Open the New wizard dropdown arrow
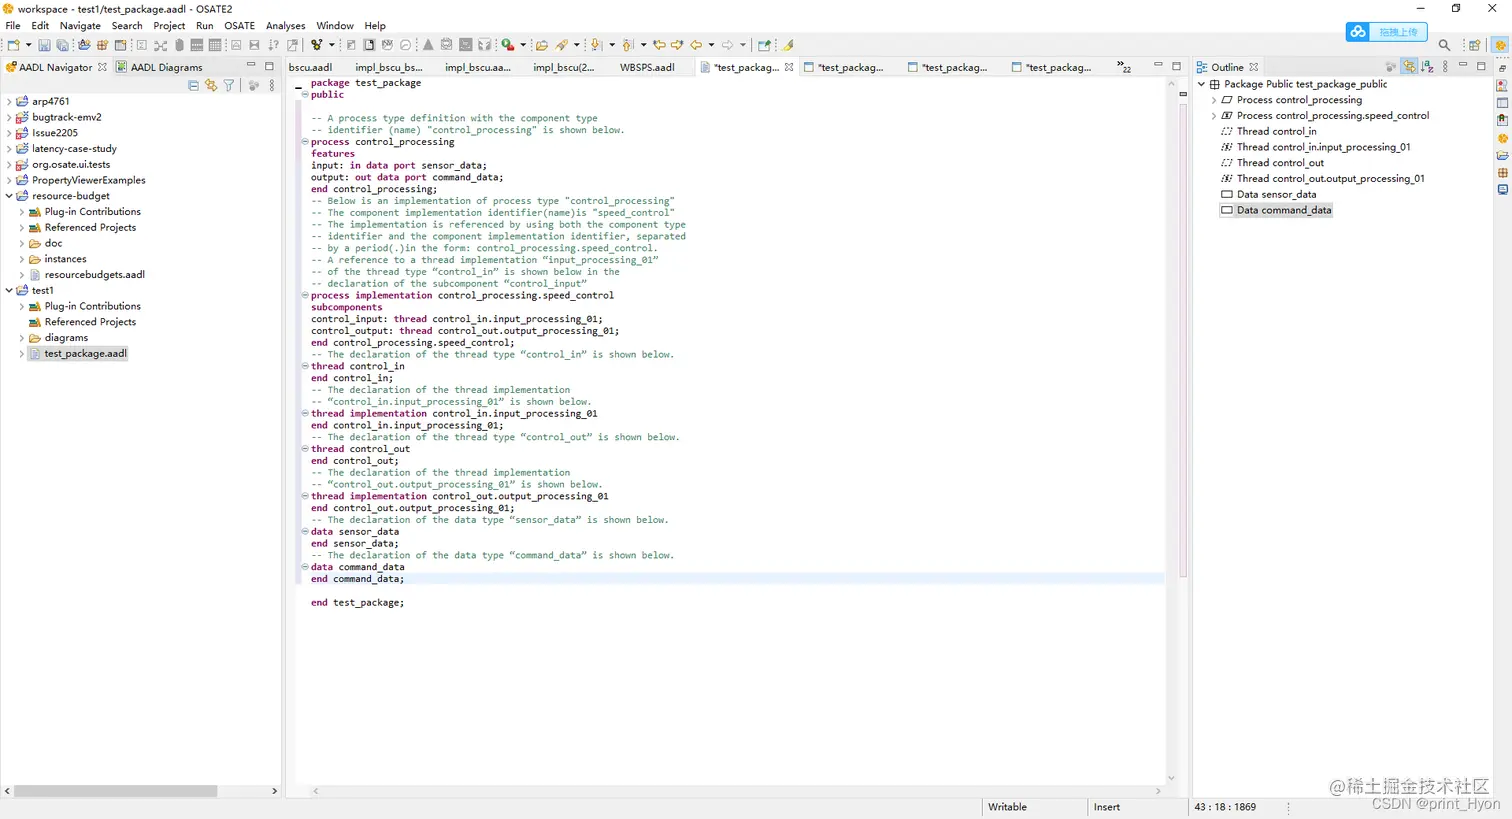Screen dimensions: 1512x819 [28, 45]
